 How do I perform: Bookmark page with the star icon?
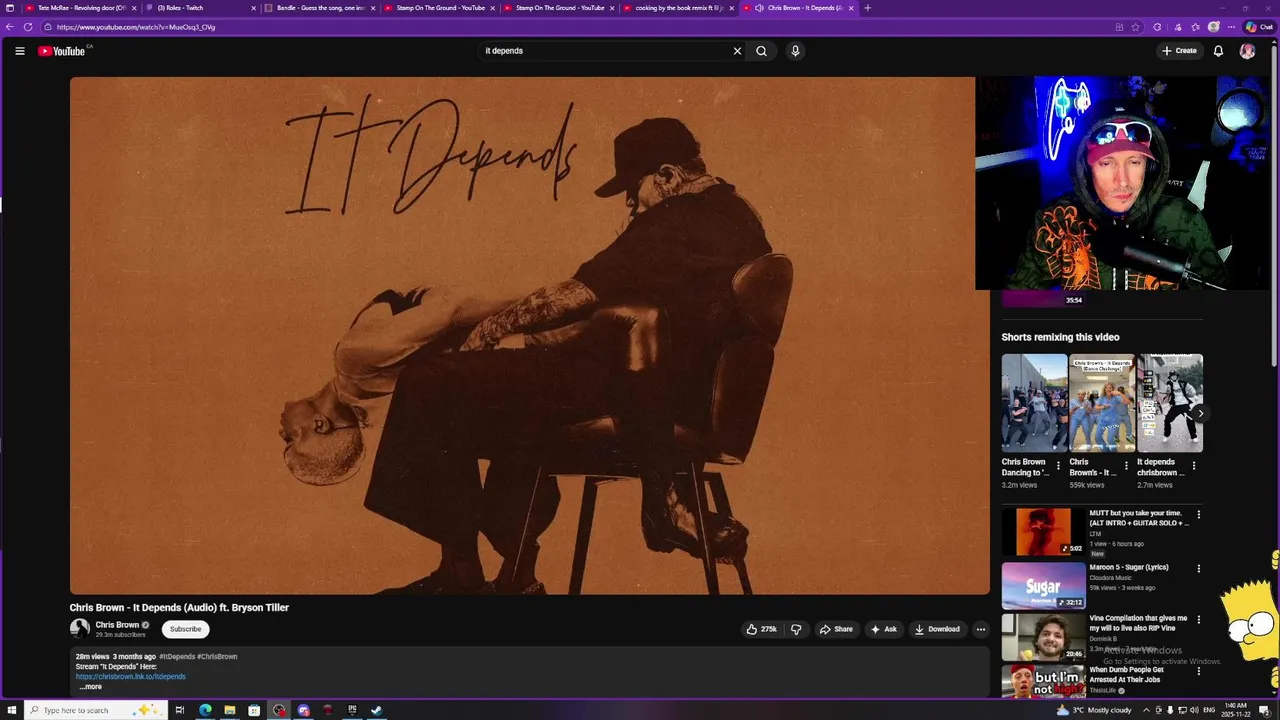[x=1135, y=27]
